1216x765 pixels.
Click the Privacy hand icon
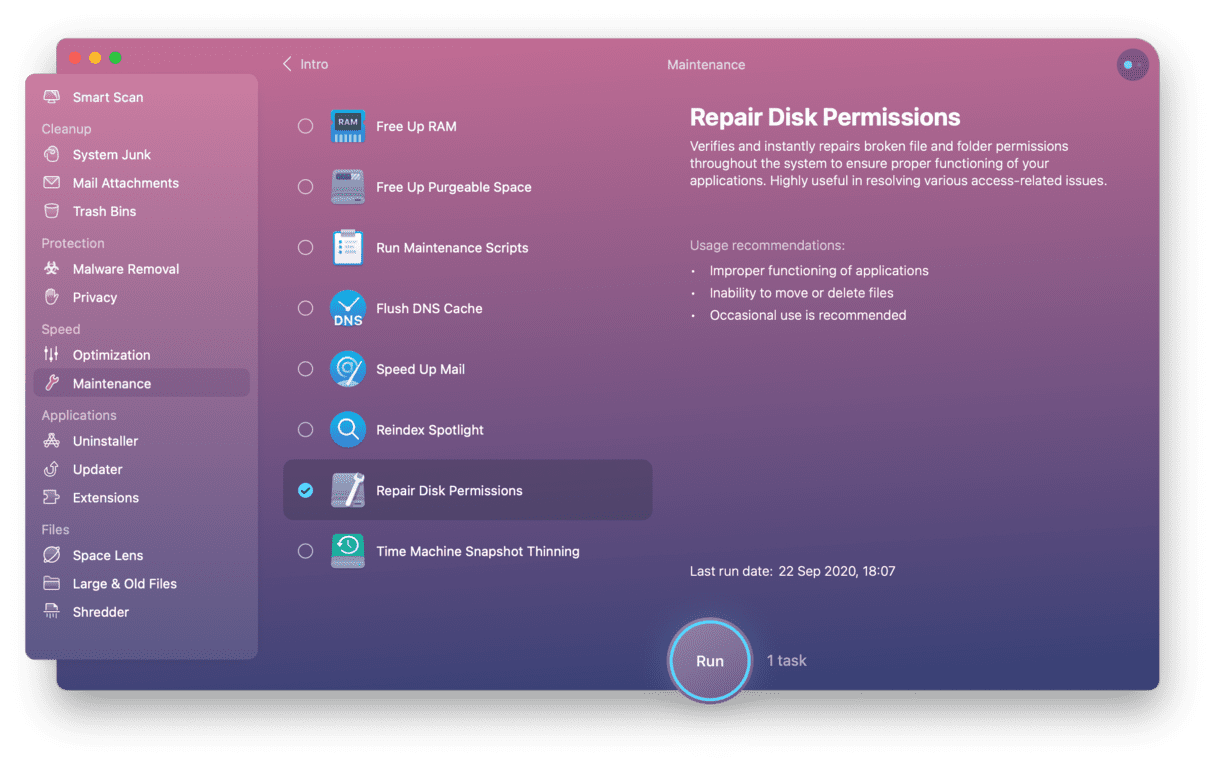coord(52,297)
